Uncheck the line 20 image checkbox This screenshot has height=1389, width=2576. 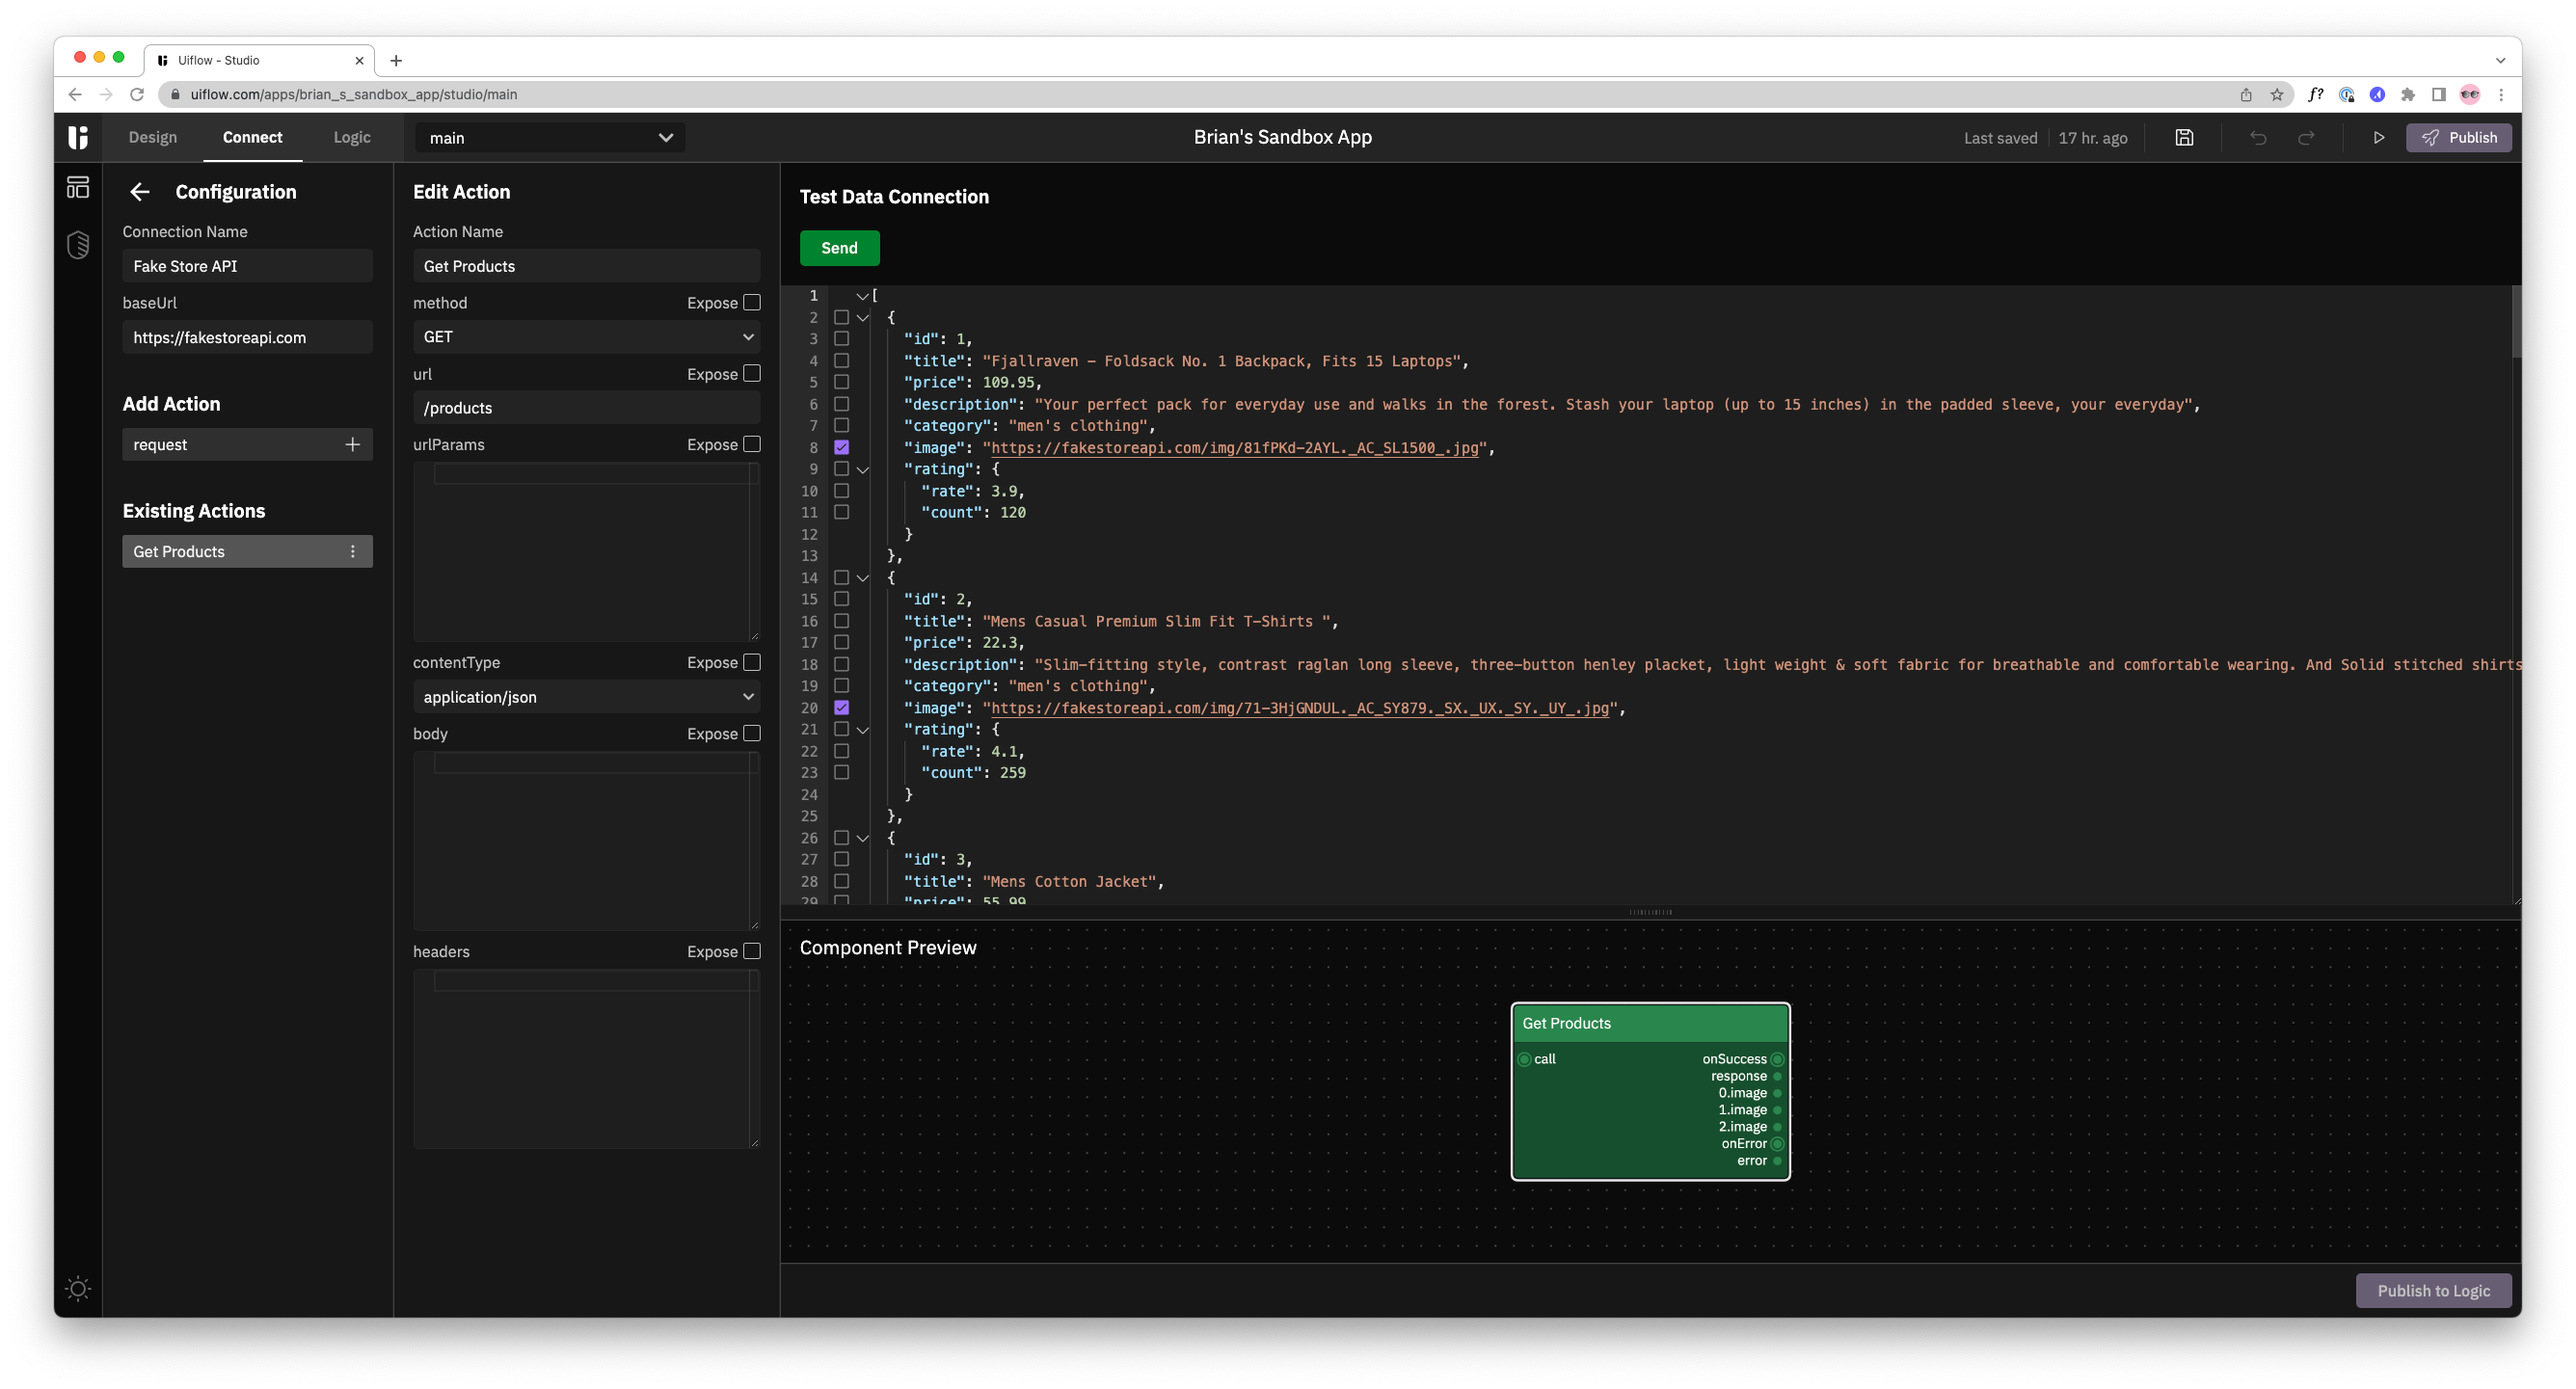tap(841, 707)
